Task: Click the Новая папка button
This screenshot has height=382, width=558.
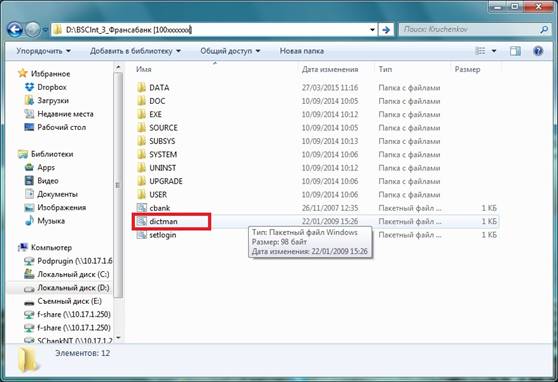Action: point(302,51)
